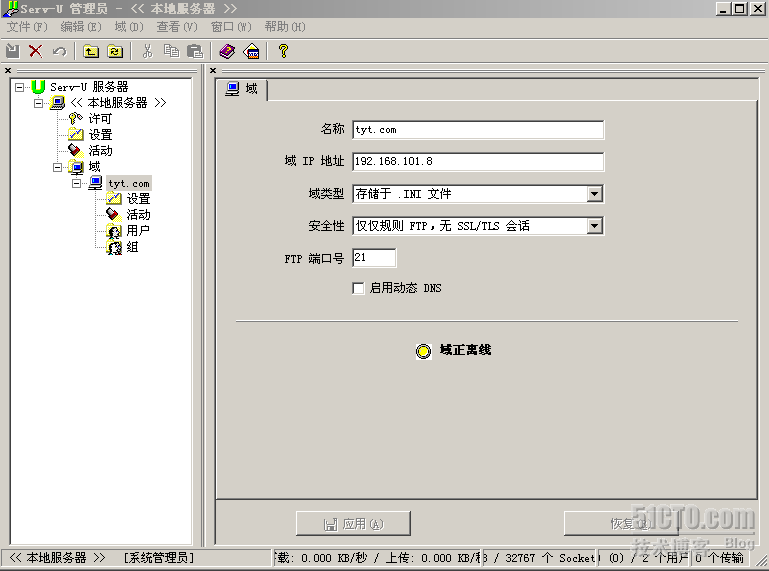Click the yellow question mark icon
This screenshot has height=571, width=769.
pos(283,51)
